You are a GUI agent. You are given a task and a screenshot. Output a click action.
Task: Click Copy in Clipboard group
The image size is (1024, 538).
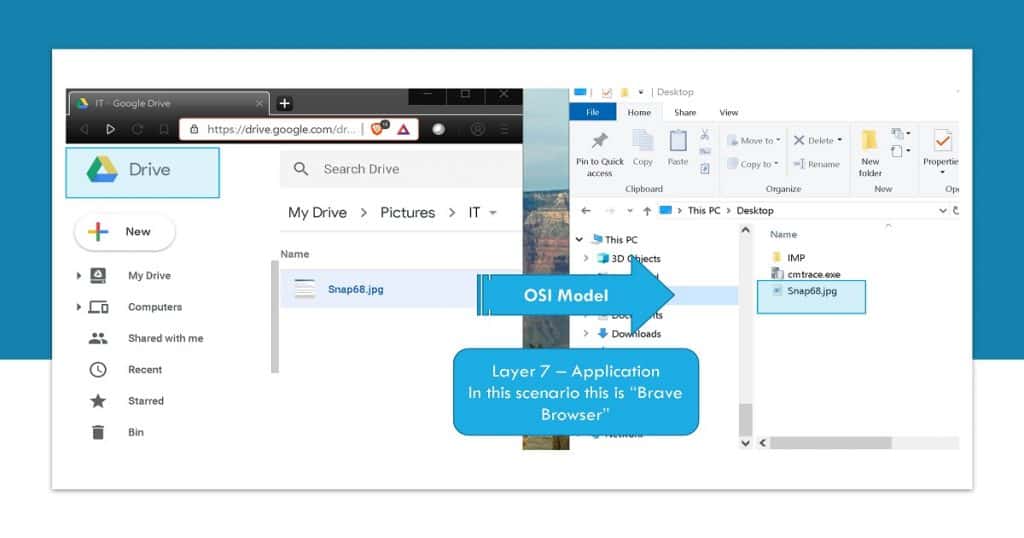(x=643, y=148)
